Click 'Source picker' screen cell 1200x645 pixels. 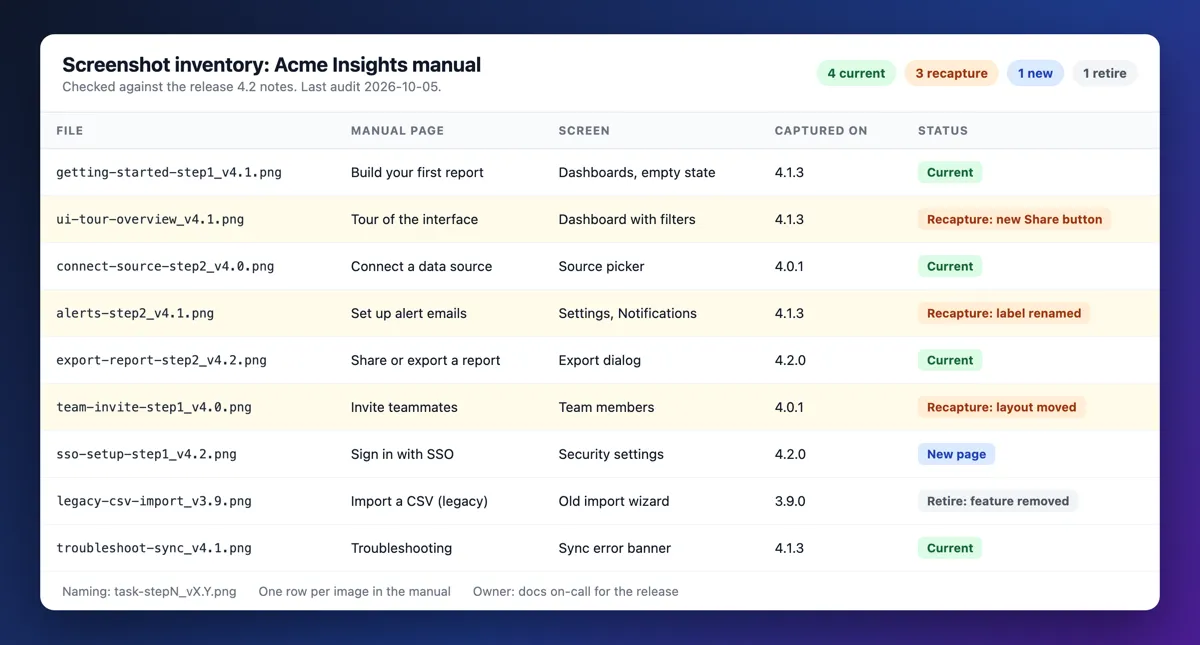[x=602, y=266]
